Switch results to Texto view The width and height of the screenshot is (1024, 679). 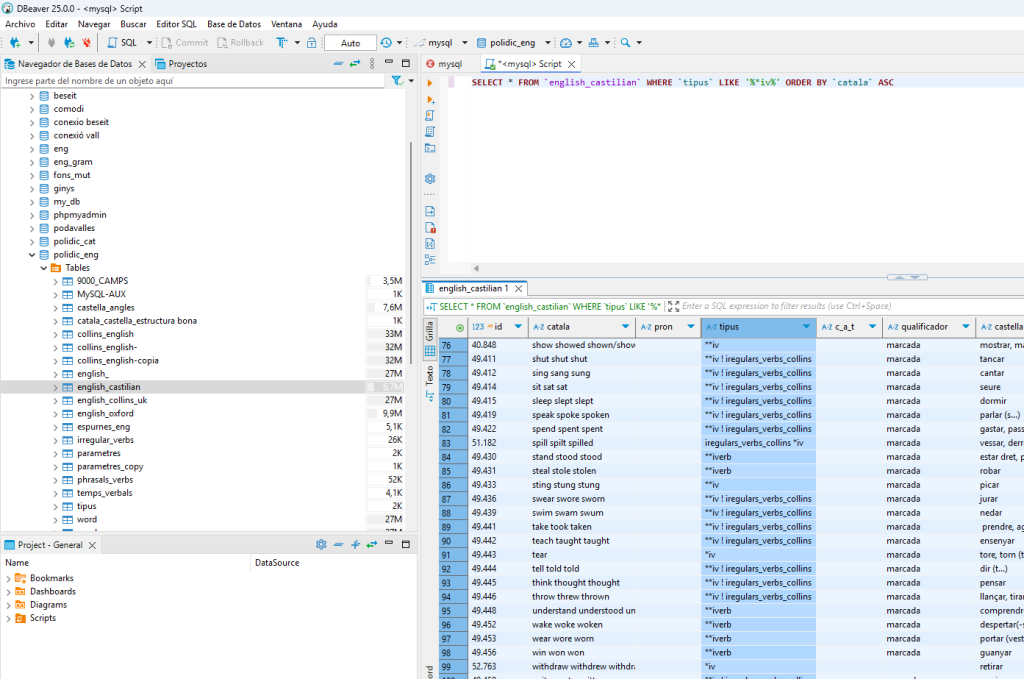(x=430, y=375)
